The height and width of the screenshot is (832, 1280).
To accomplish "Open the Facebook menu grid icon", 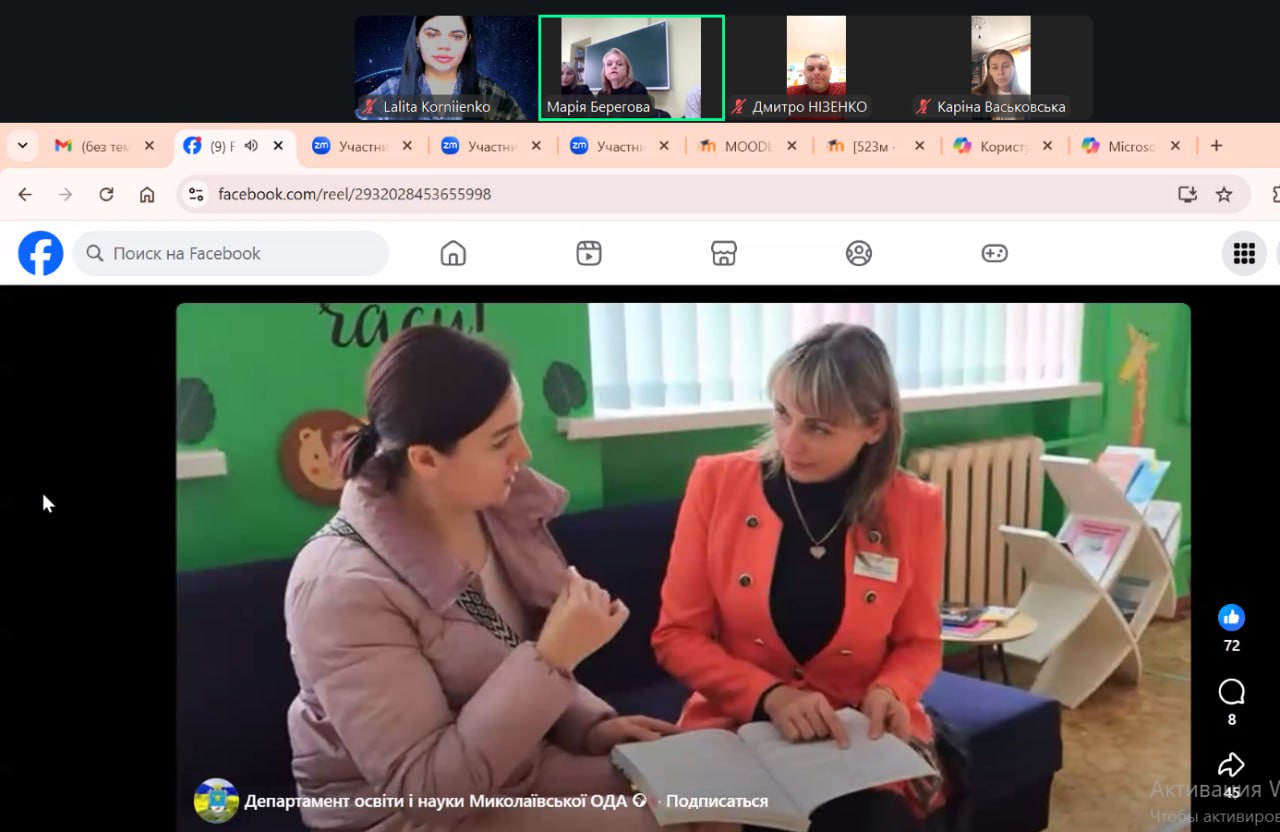I will [1244, 254].
